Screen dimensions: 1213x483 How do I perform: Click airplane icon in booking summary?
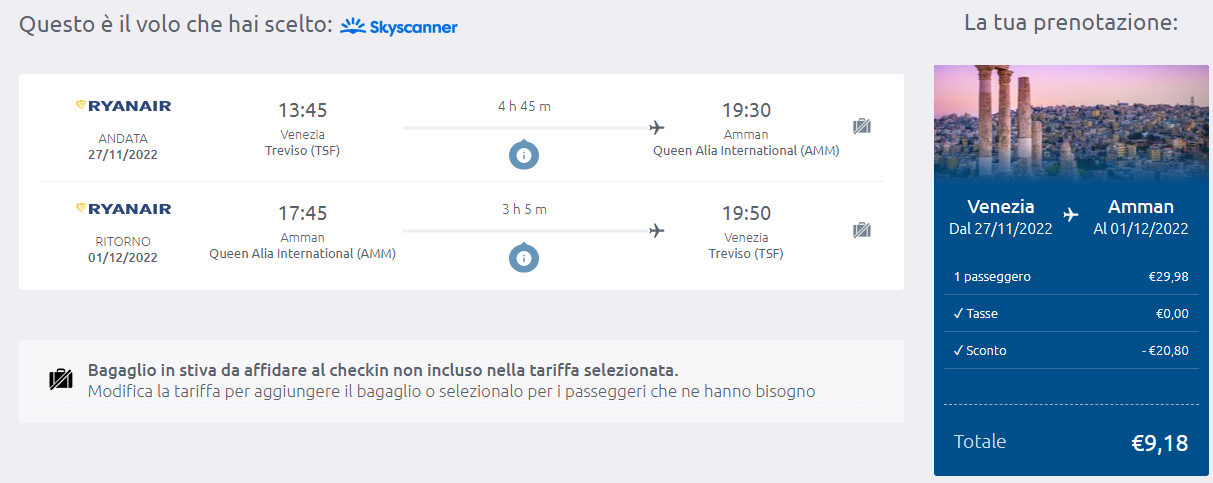[x=1071, y=215]
